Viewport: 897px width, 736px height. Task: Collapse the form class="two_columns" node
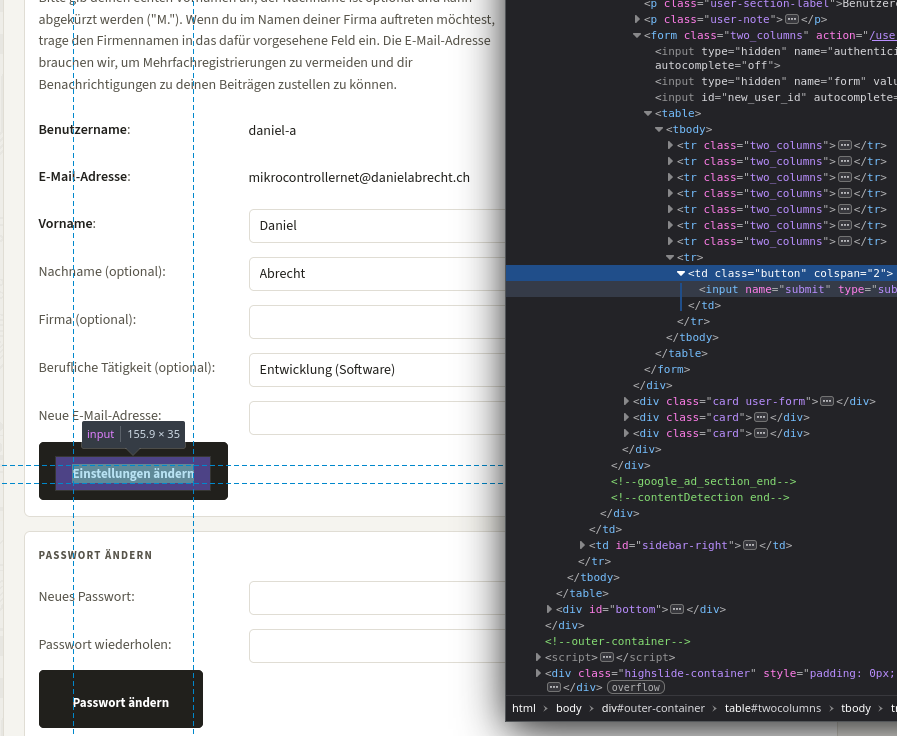click(x=637, y=35)
